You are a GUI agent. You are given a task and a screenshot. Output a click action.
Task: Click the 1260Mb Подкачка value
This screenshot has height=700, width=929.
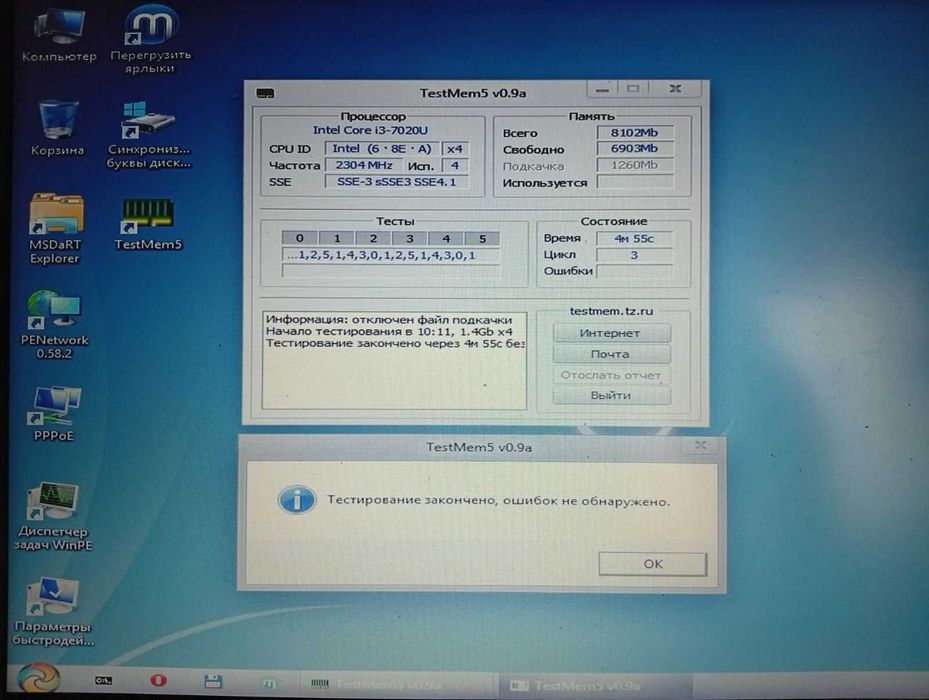pyautogui.click(x=634, y=165)
